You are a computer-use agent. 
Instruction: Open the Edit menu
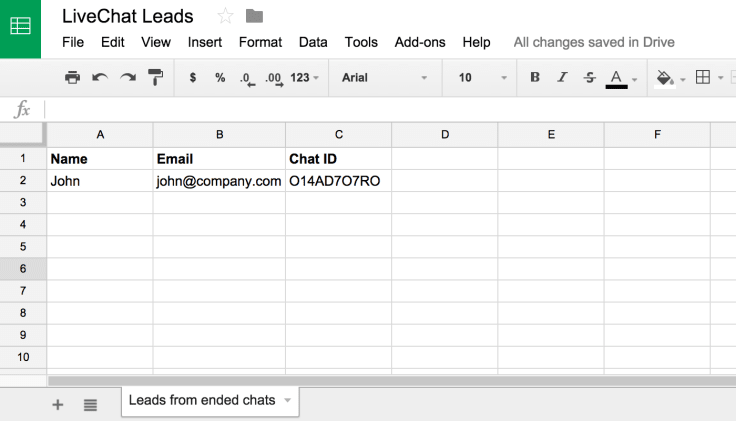point(113,42)
